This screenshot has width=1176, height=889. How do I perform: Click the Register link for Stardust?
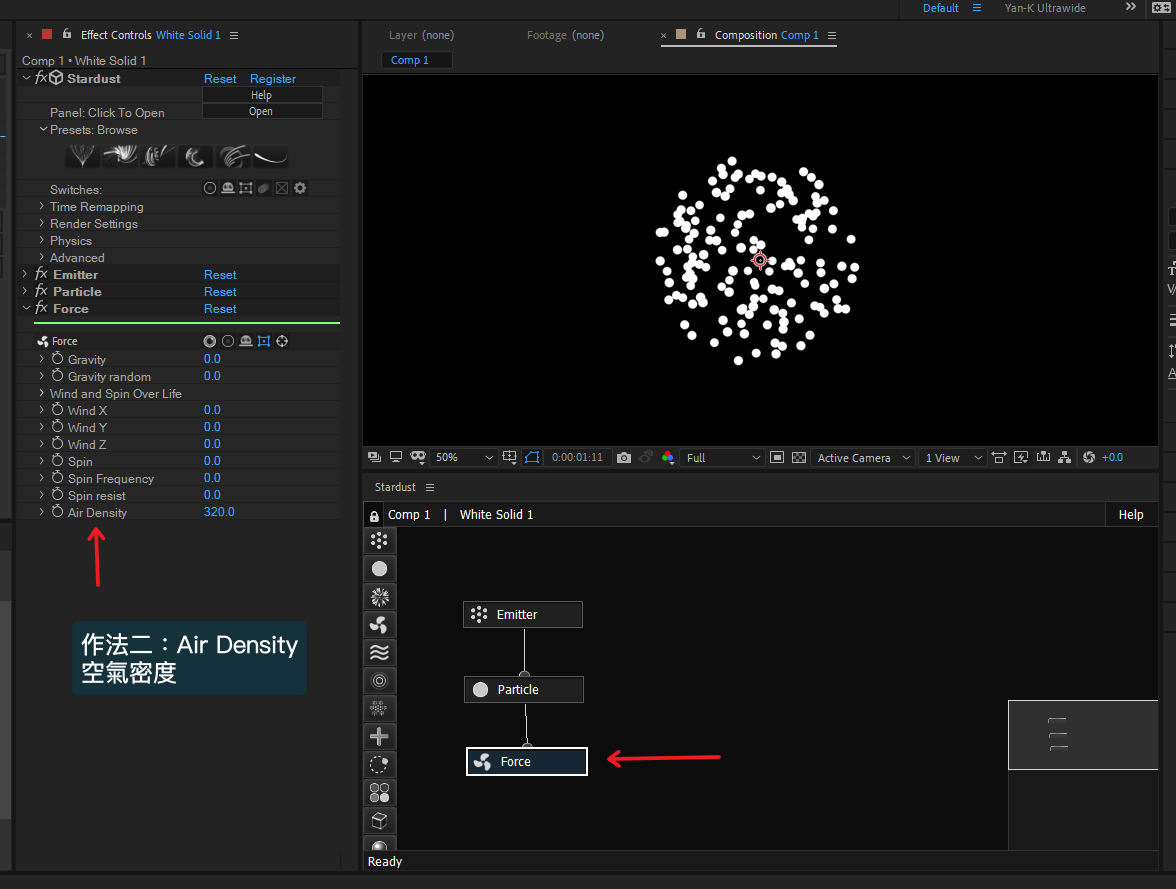[x=273, y=79]
